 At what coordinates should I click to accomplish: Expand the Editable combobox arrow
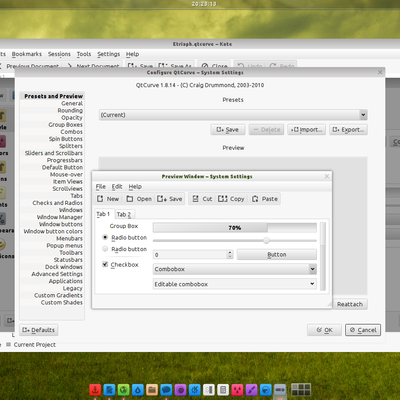coord(312,284)
